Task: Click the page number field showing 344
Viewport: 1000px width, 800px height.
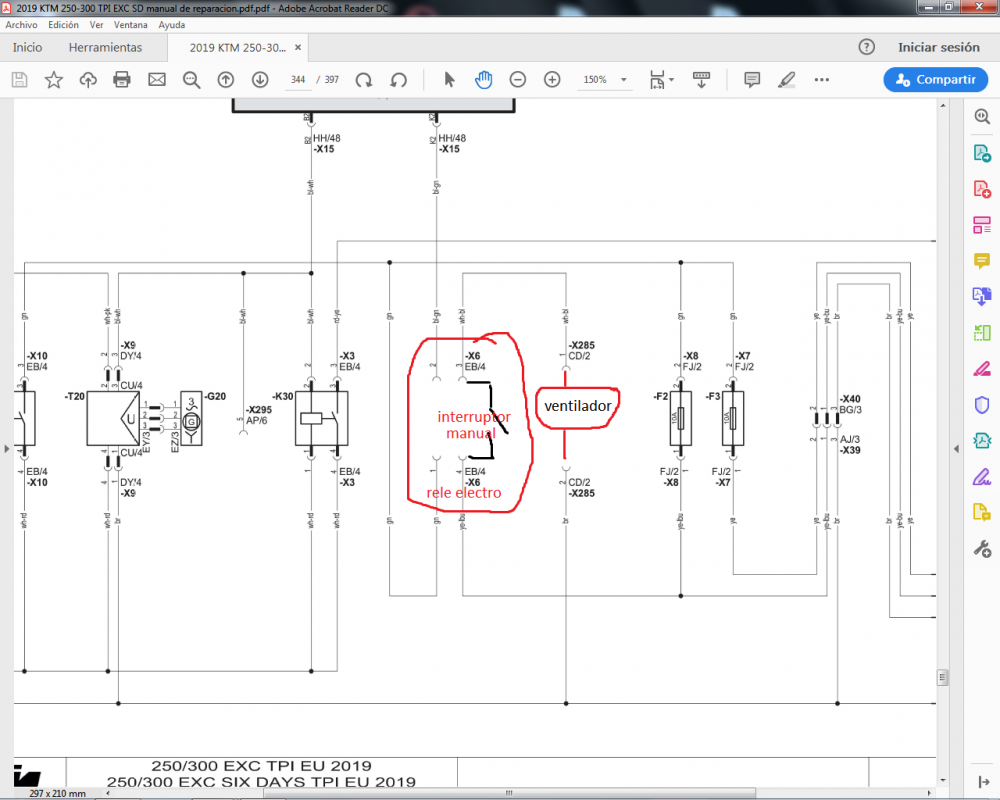Action: coord(298,80)
